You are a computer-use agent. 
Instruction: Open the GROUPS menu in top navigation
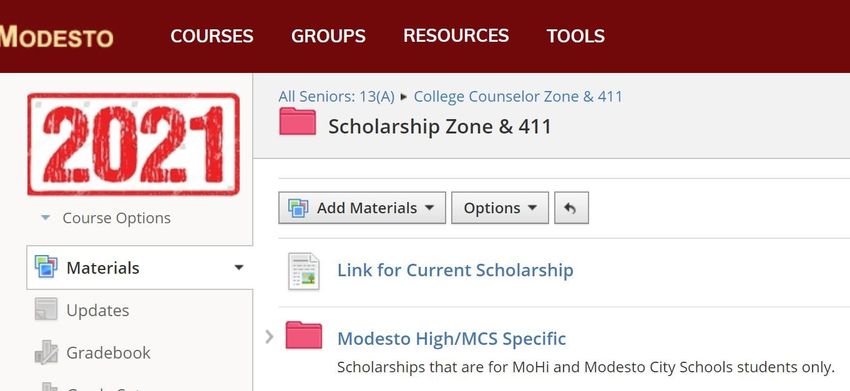coord(328,36)
